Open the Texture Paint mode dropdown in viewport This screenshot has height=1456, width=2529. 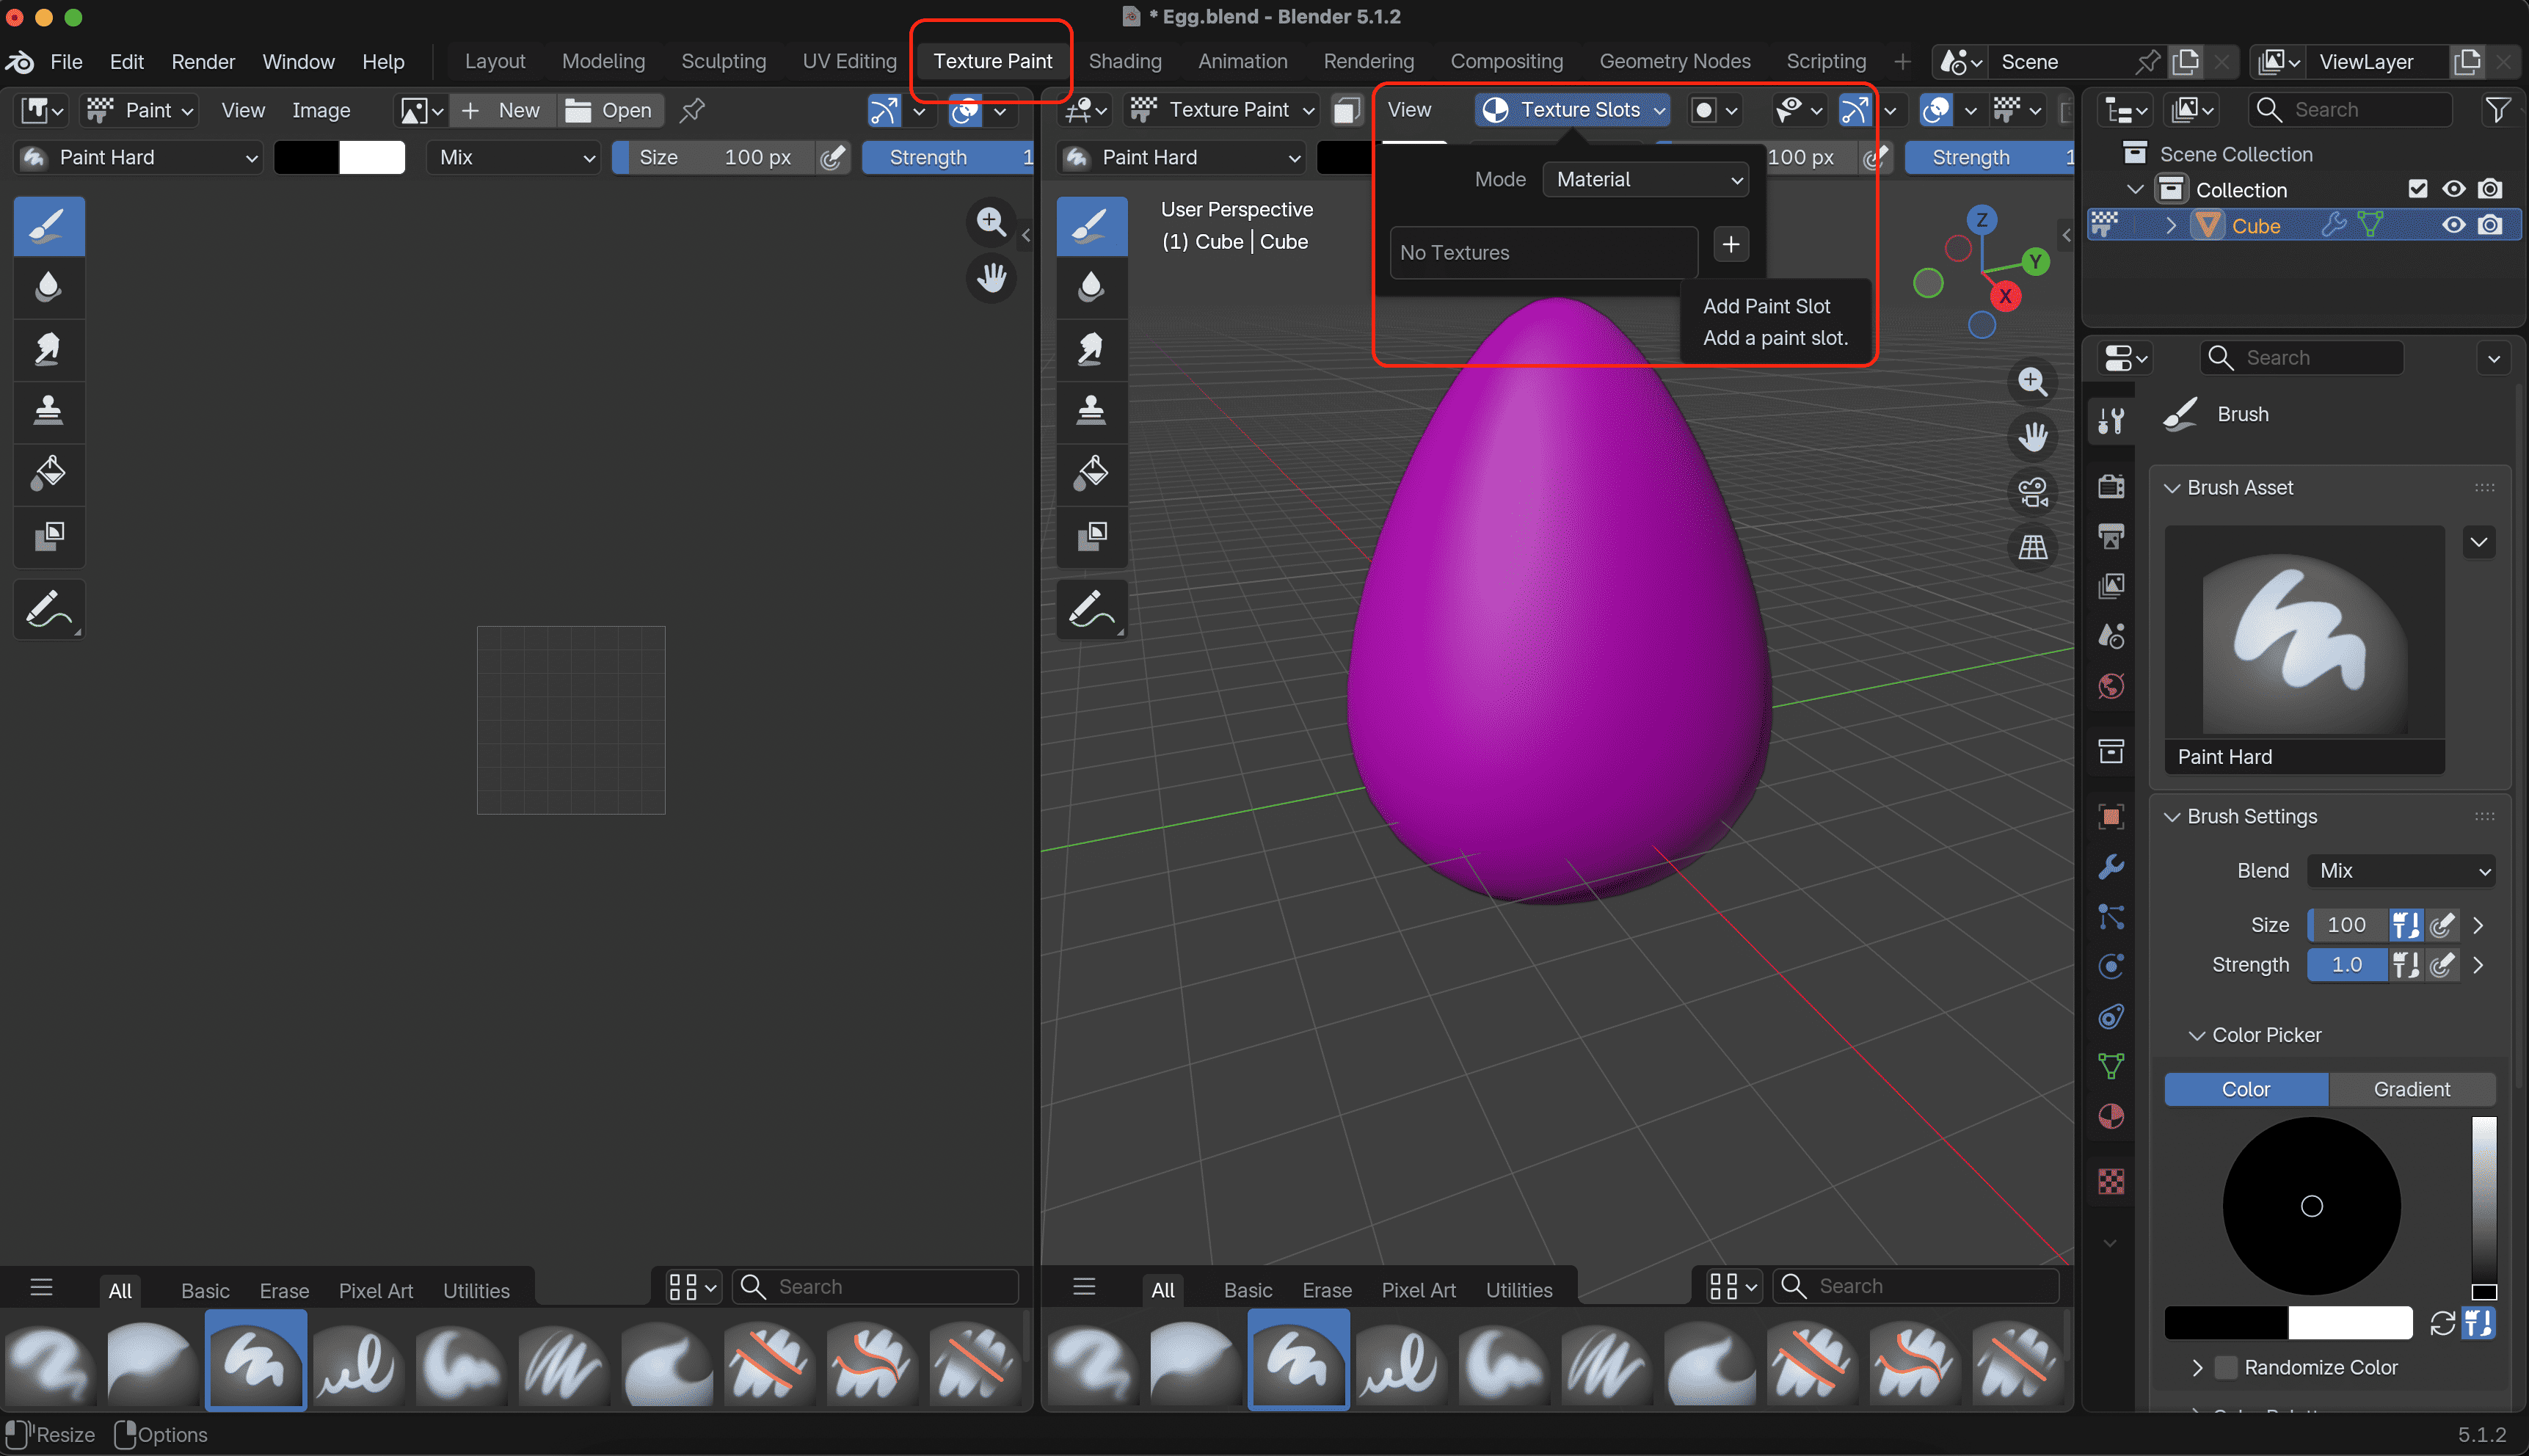click(x=1223, y=110)
